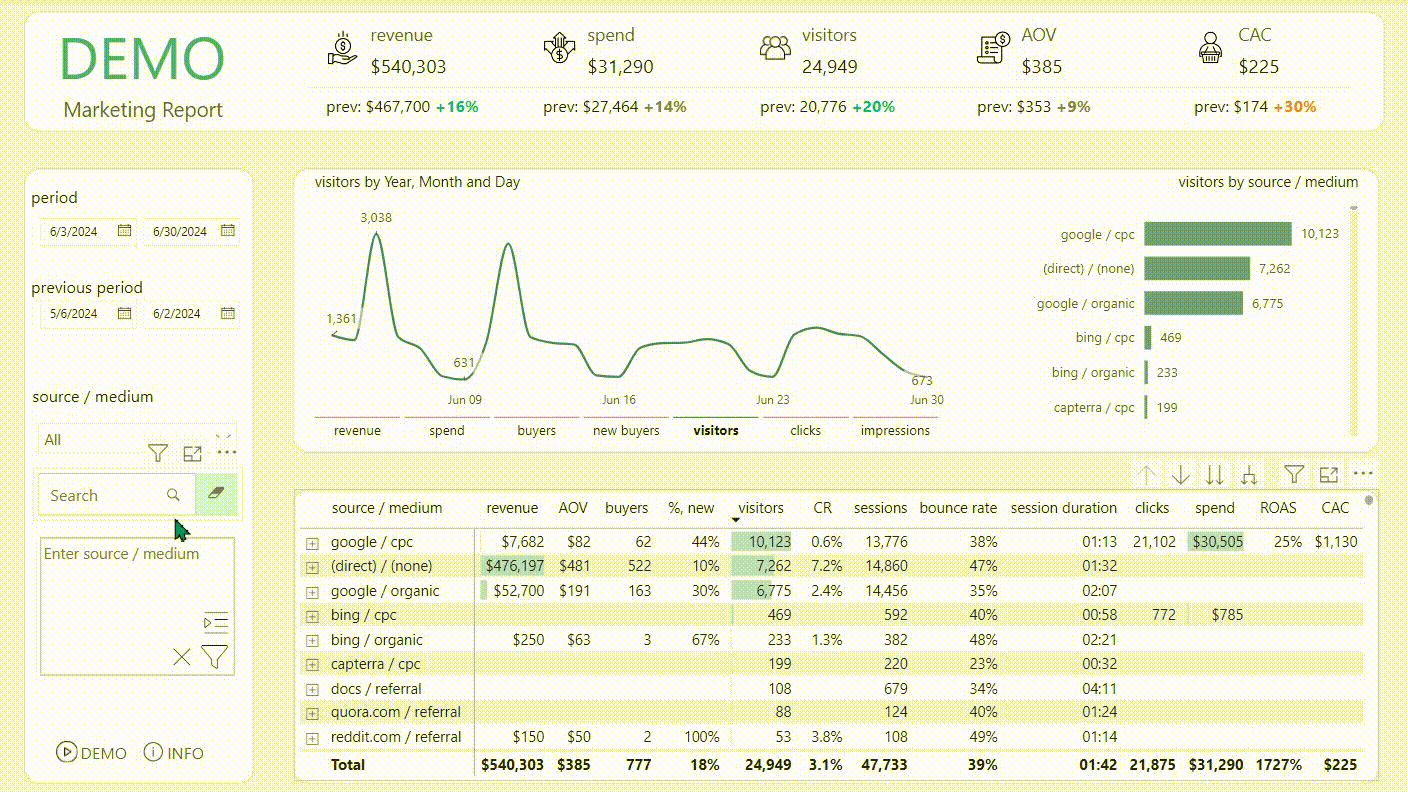Click the drill up arrow above the table
The width and height of the screenshot is (1408, 792).
tap(1146, 475)
